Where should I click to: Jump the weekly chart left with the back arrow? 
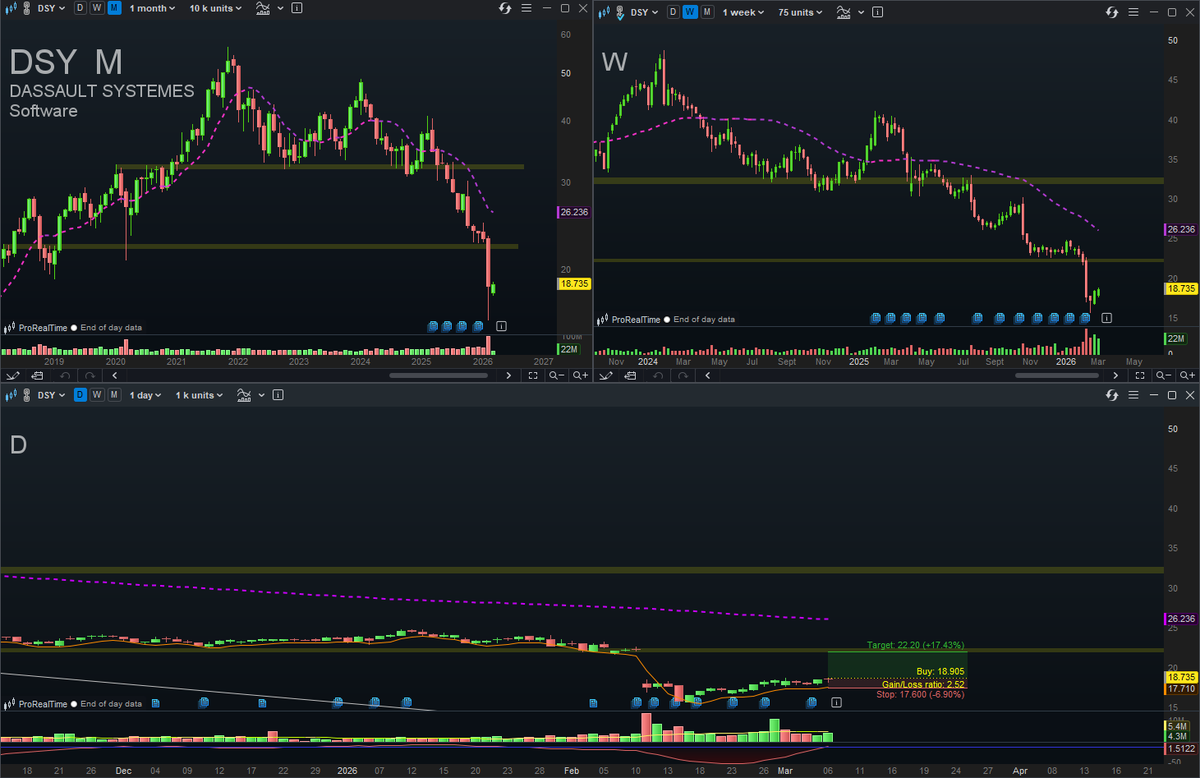(707, 375)
